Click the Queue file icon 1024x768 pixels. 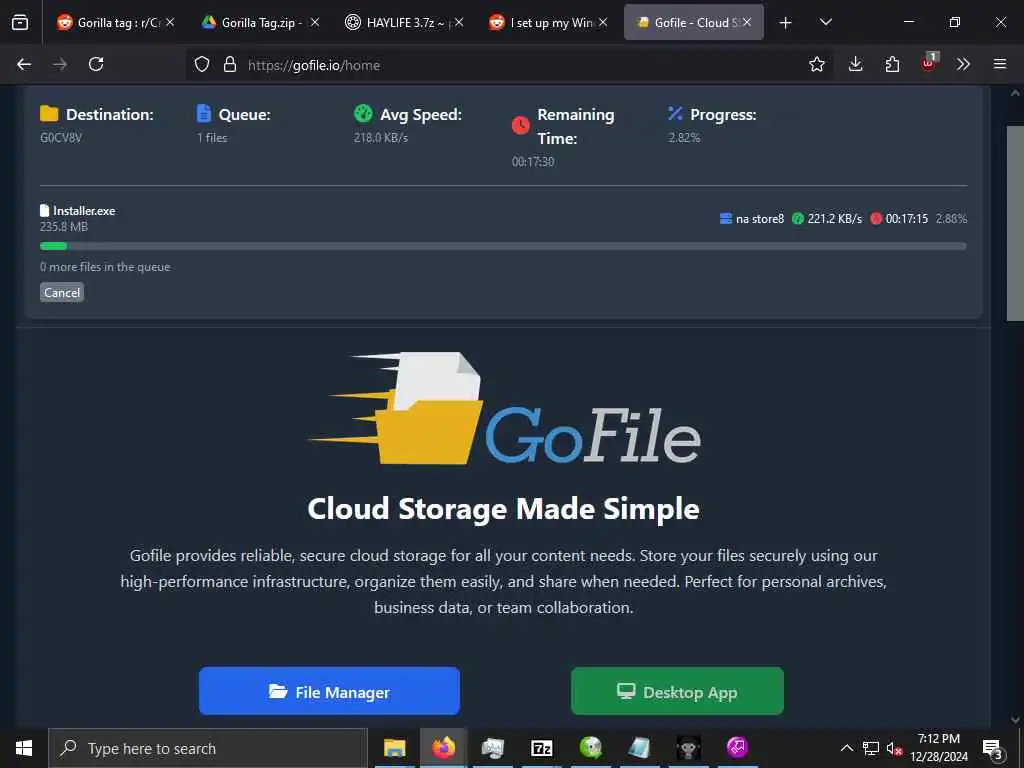point(204,114)
